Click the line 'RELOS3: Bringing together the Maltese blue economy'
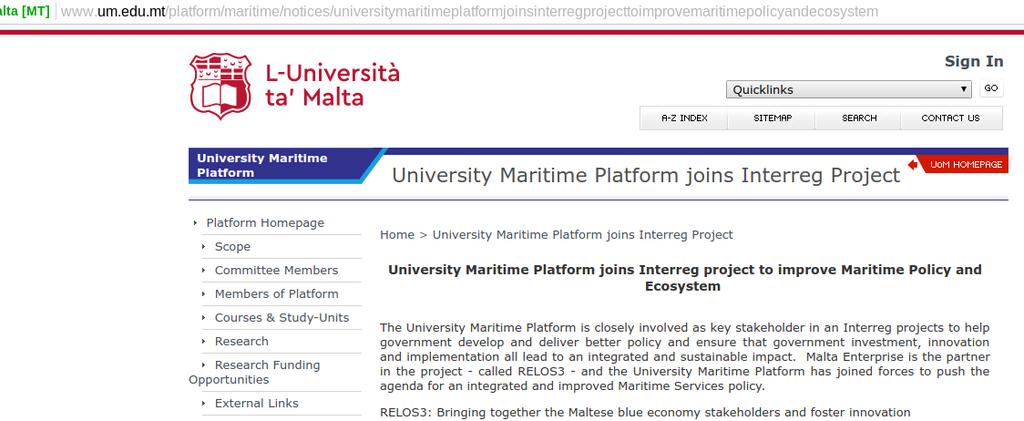The height and width of the screenshot is (421, 1024). click(645, 413)
